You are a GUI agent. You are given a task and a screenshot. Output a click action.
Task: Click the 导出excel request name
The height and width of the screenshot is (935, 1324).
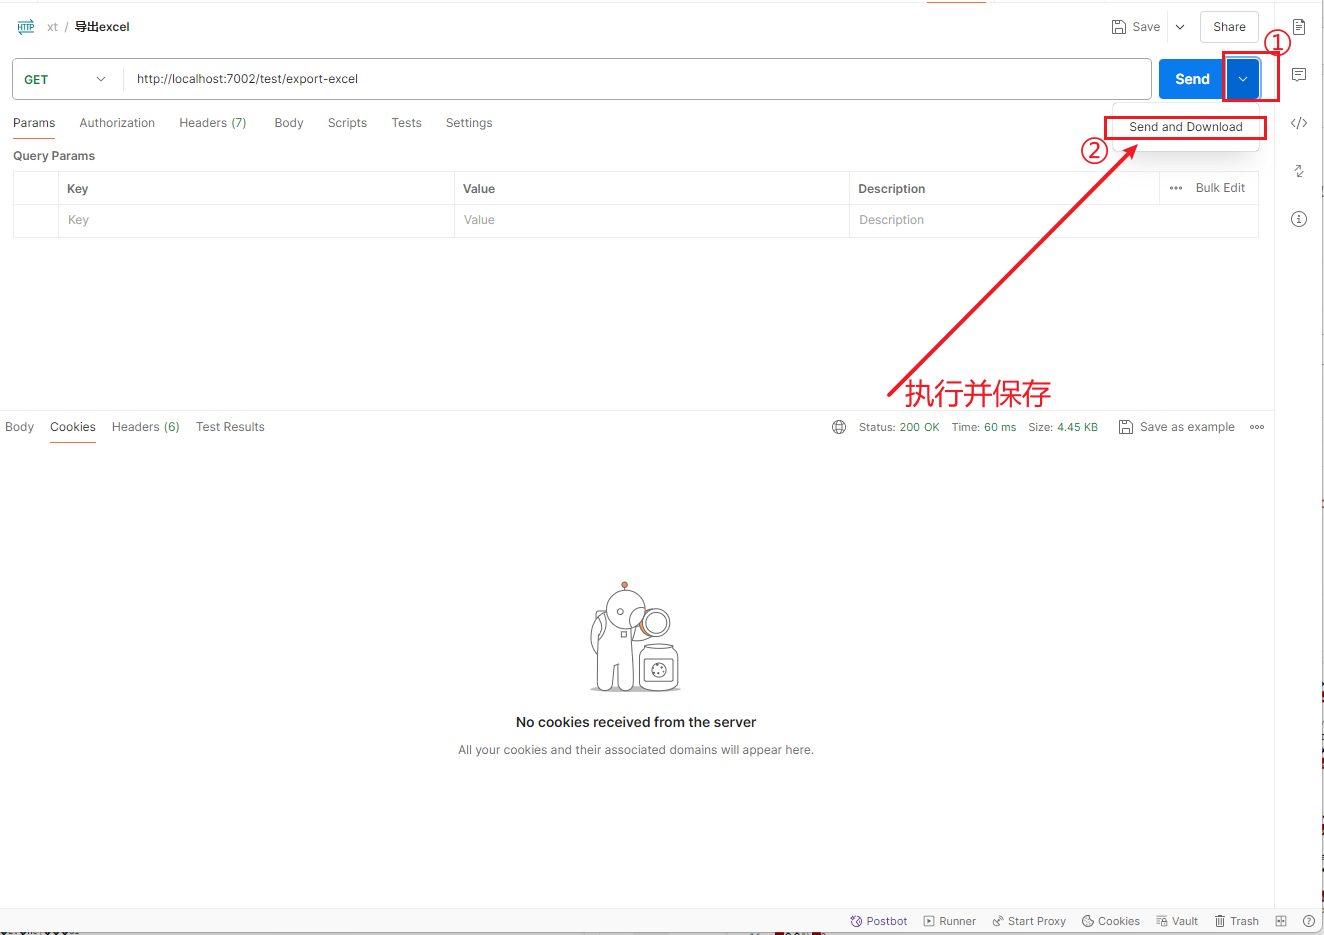102,27
